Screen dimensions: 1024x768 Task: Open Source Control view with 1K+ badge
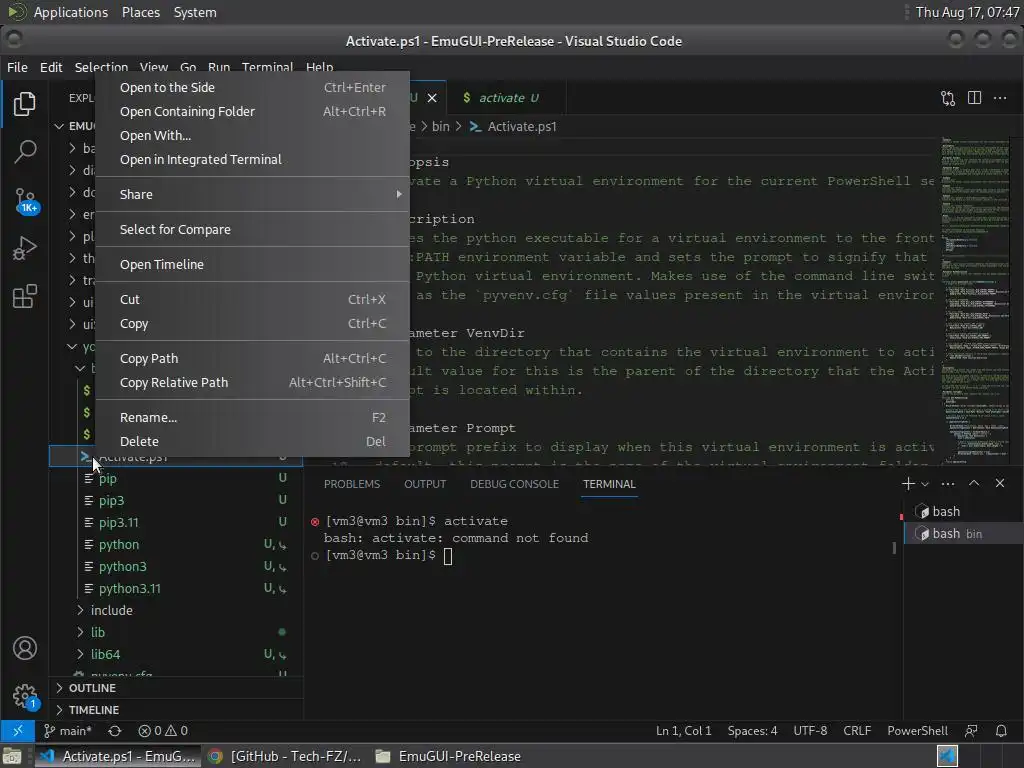tap(25, 200)
